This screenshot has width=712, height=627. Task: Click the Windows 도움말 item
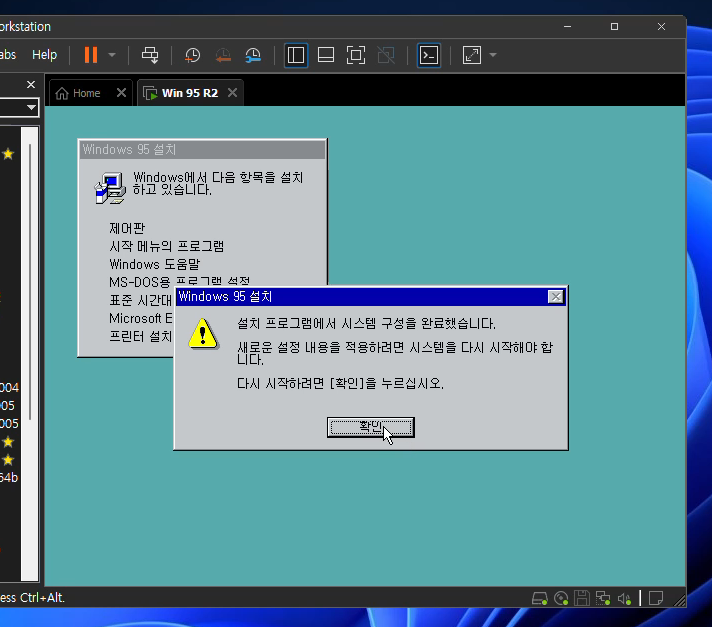154,264
